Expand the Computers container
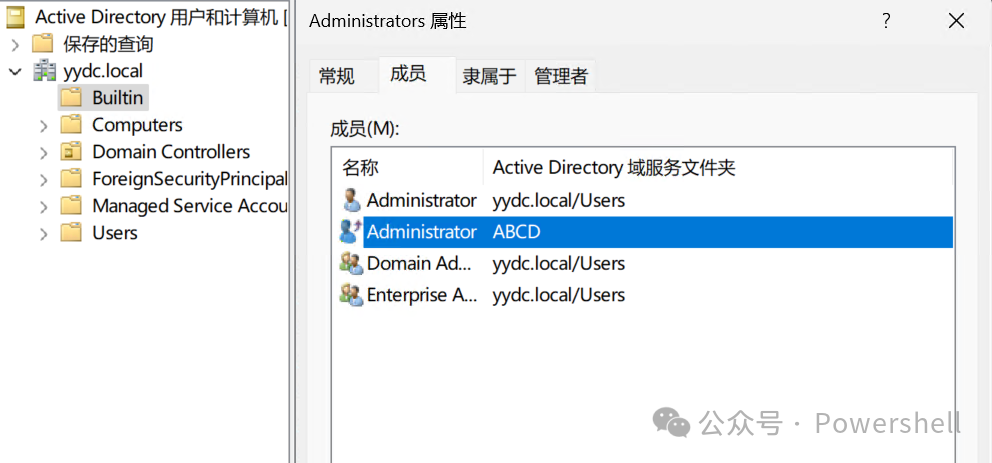Image resolution: width=992 pixels, height=463 pixels. tap(43, 125)
